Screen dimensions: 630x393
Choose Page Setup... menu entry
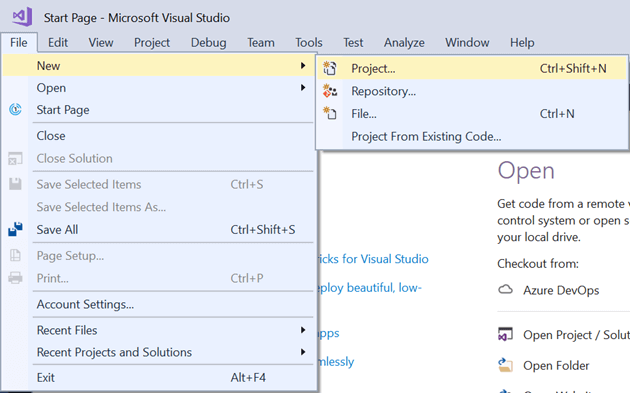click(x=158, y=256)
